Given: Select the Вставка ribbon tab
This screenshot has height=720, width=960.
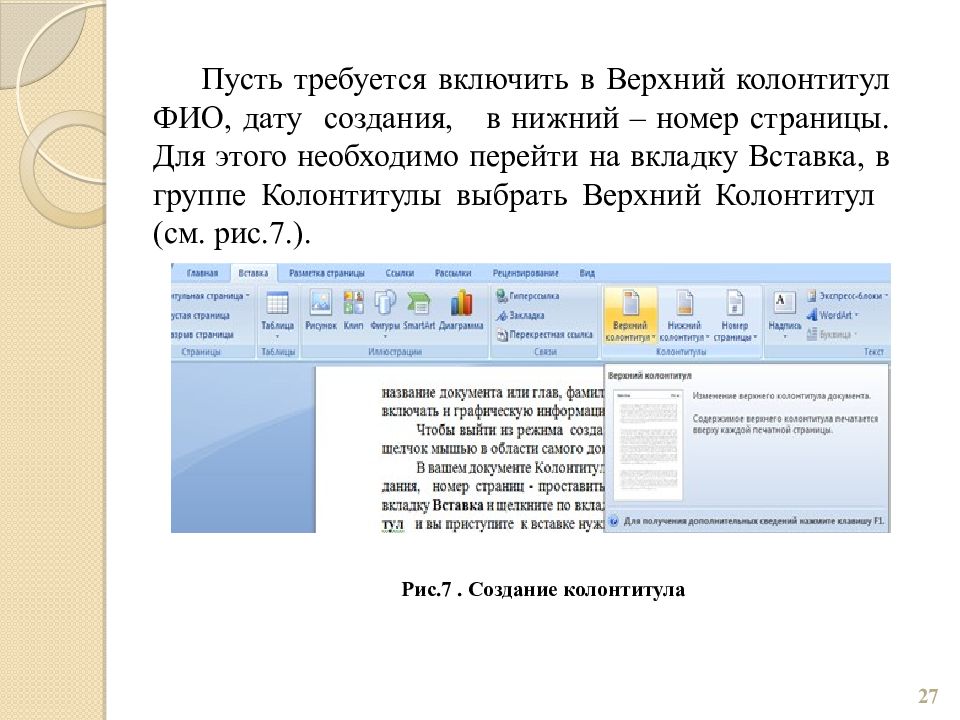Looking at the screenshot, I should 253,273.
